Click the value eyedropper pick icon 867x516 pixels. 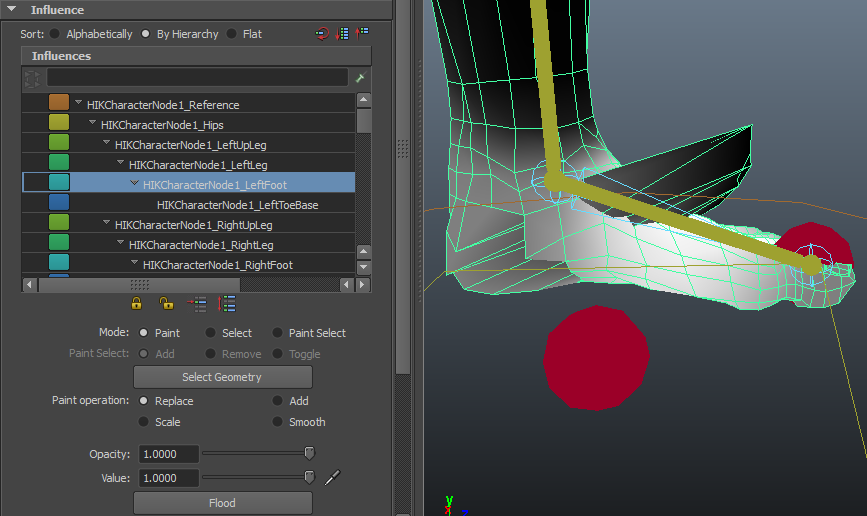coord(333,477)
